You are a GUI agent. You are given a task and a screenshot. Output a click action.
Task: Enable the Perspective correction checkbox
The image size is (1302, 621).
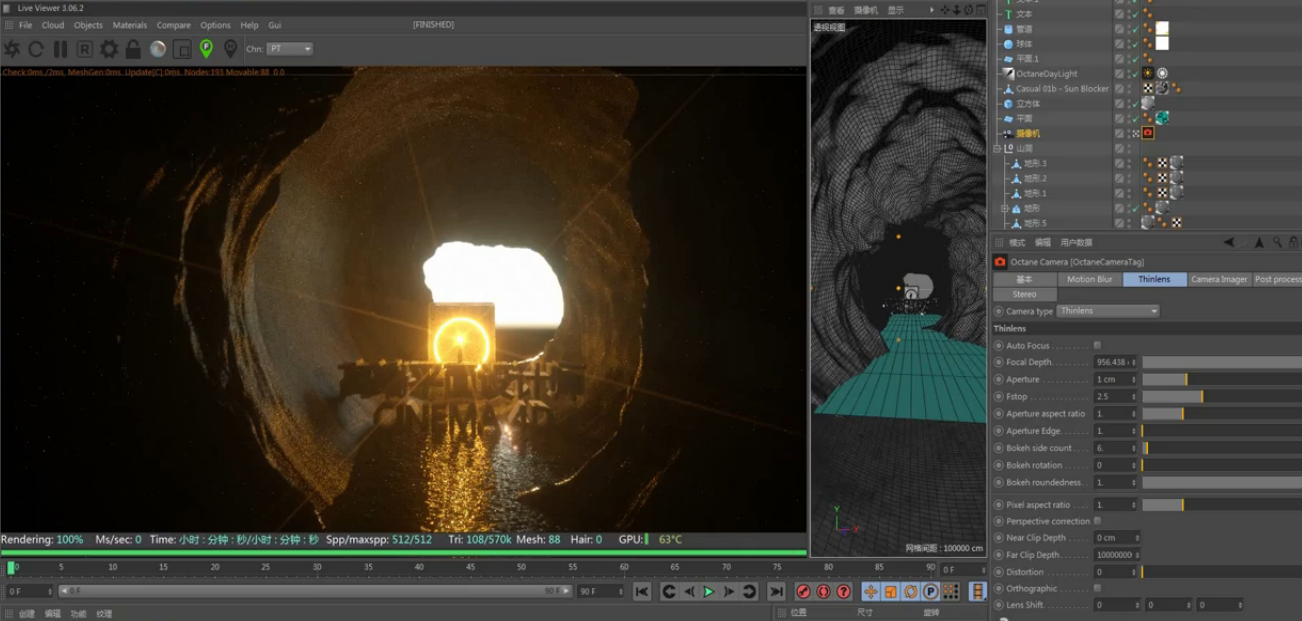(x=1097, y=521)
